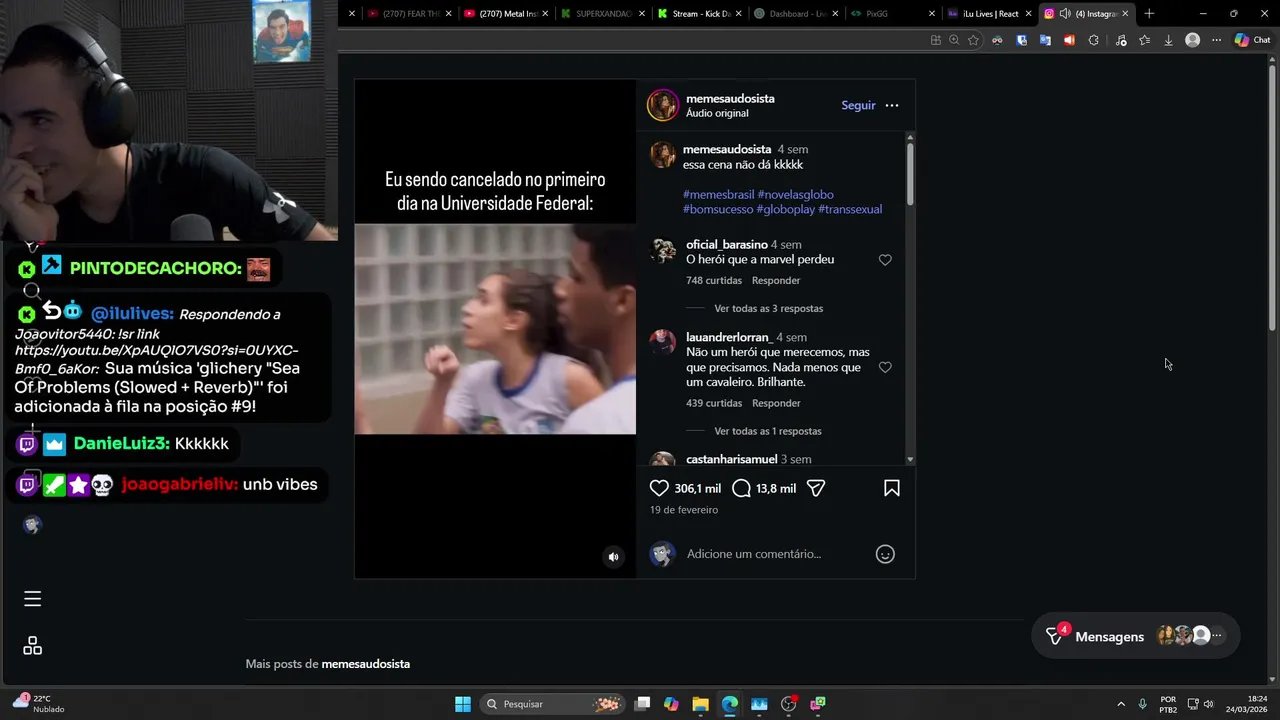The image size is (1280, 720).
Task: Open the Windows Start menu
Action: click(x=463, y=704)
